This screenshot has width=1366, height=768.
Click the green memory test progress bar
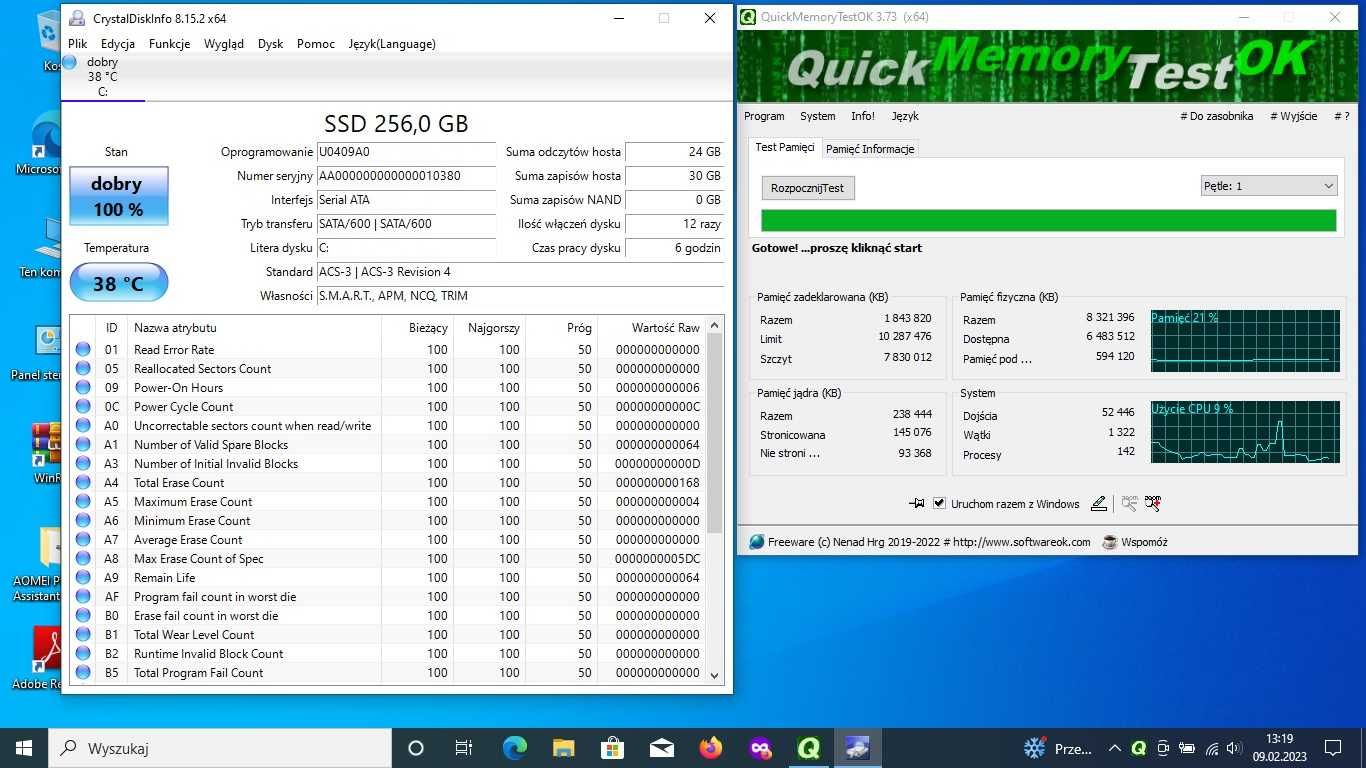tap(1049, 220)
